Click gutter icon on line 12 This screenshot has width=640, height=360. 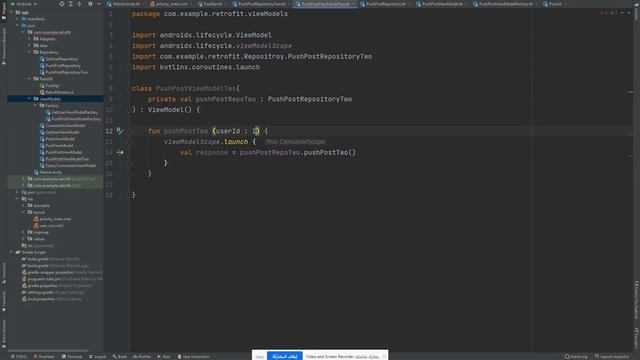(120, 131)
